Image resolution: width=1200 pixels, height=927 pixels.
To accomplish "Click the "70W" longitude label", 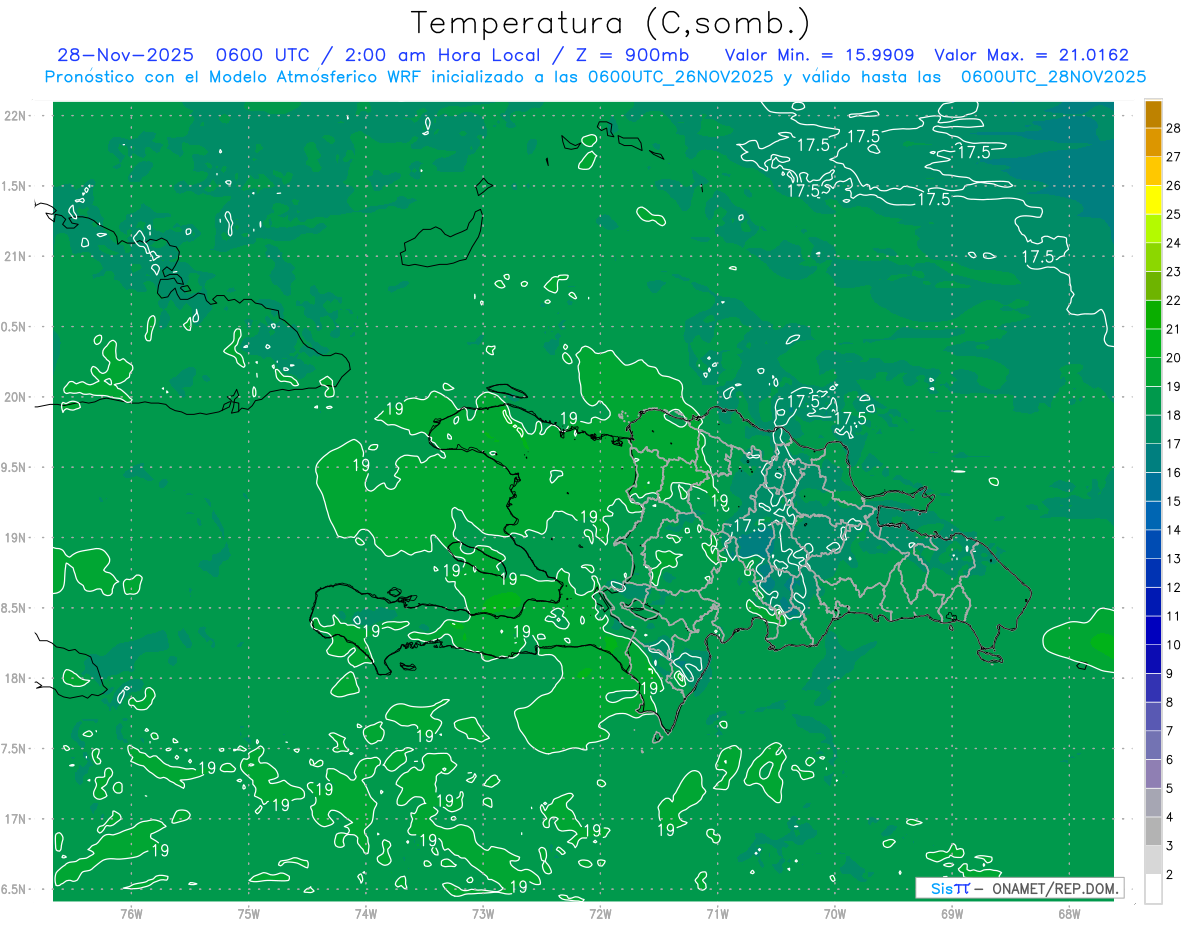I will coord(835,913).
